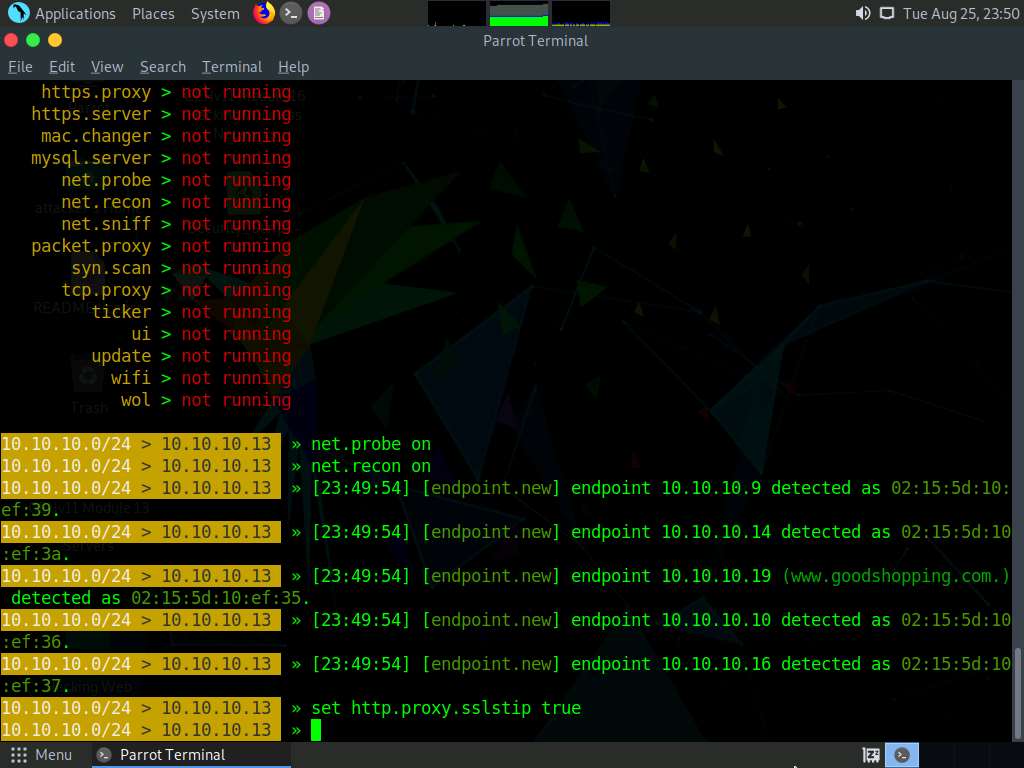Click the volume speaker icon
Screen dimensions: 1024x768
coord(863,13)
